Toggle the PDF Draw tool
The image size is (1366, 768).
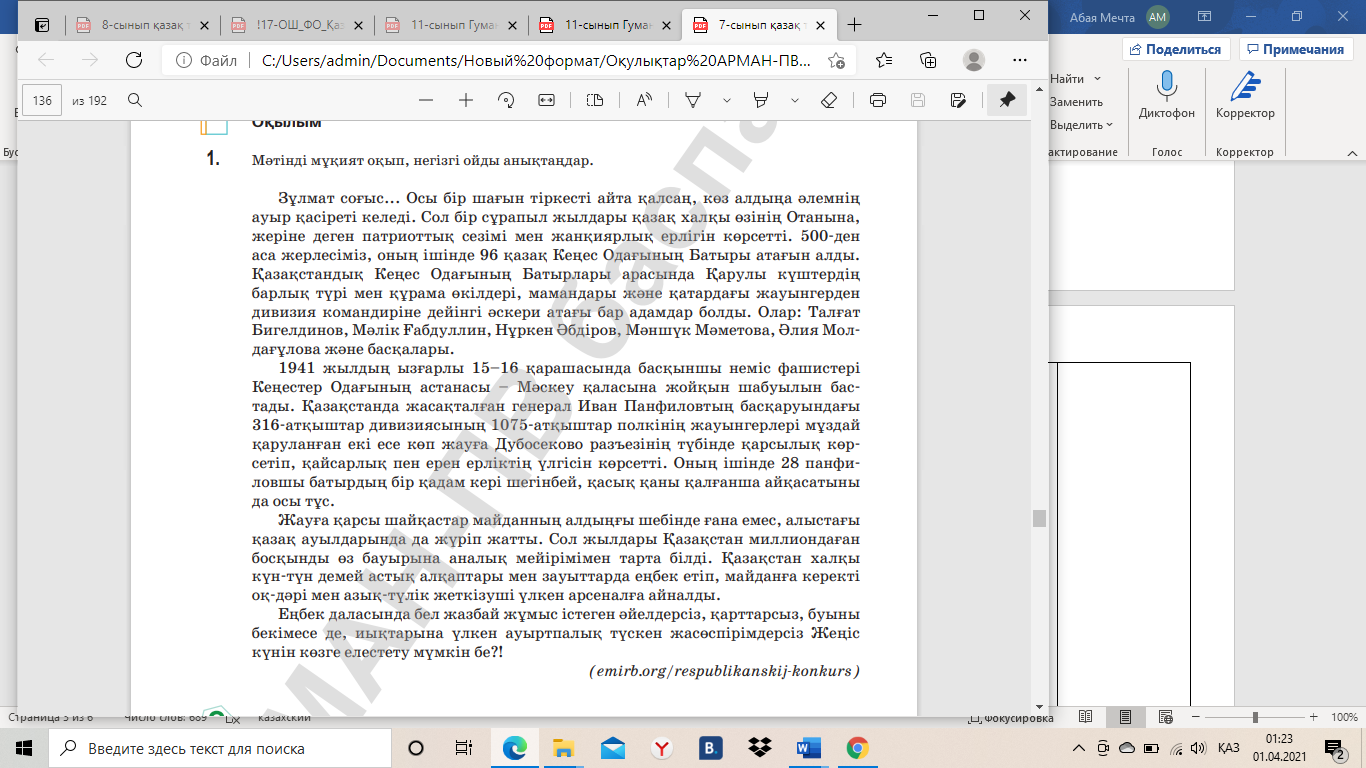[692, 100]
